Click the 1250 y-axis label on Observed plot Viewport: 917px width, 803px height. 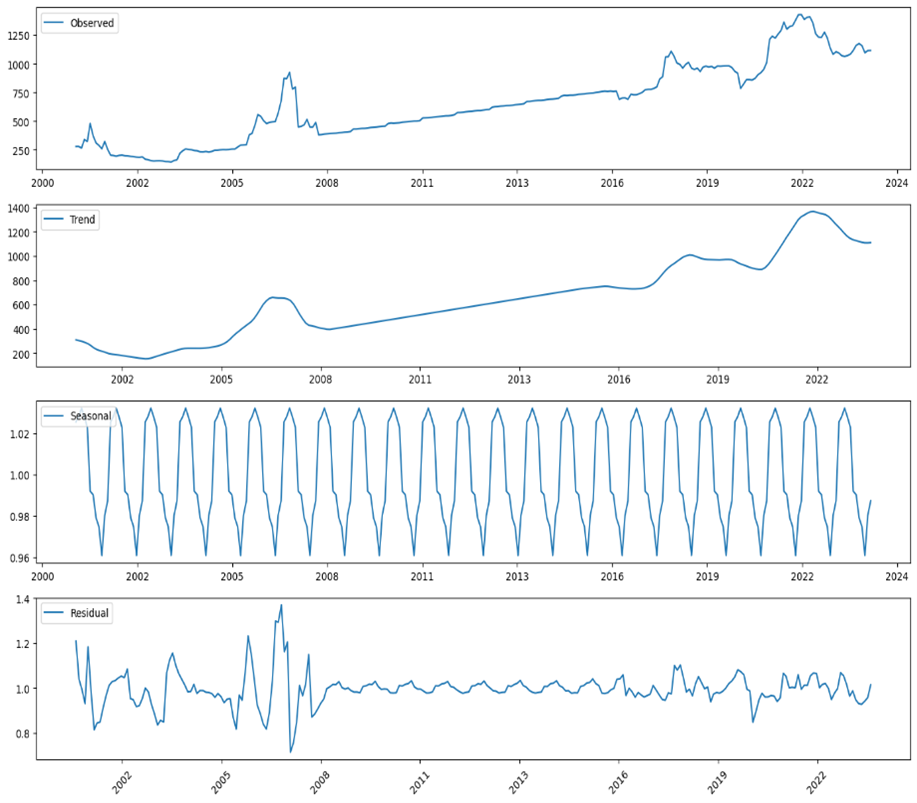click(x=19, y=35)
